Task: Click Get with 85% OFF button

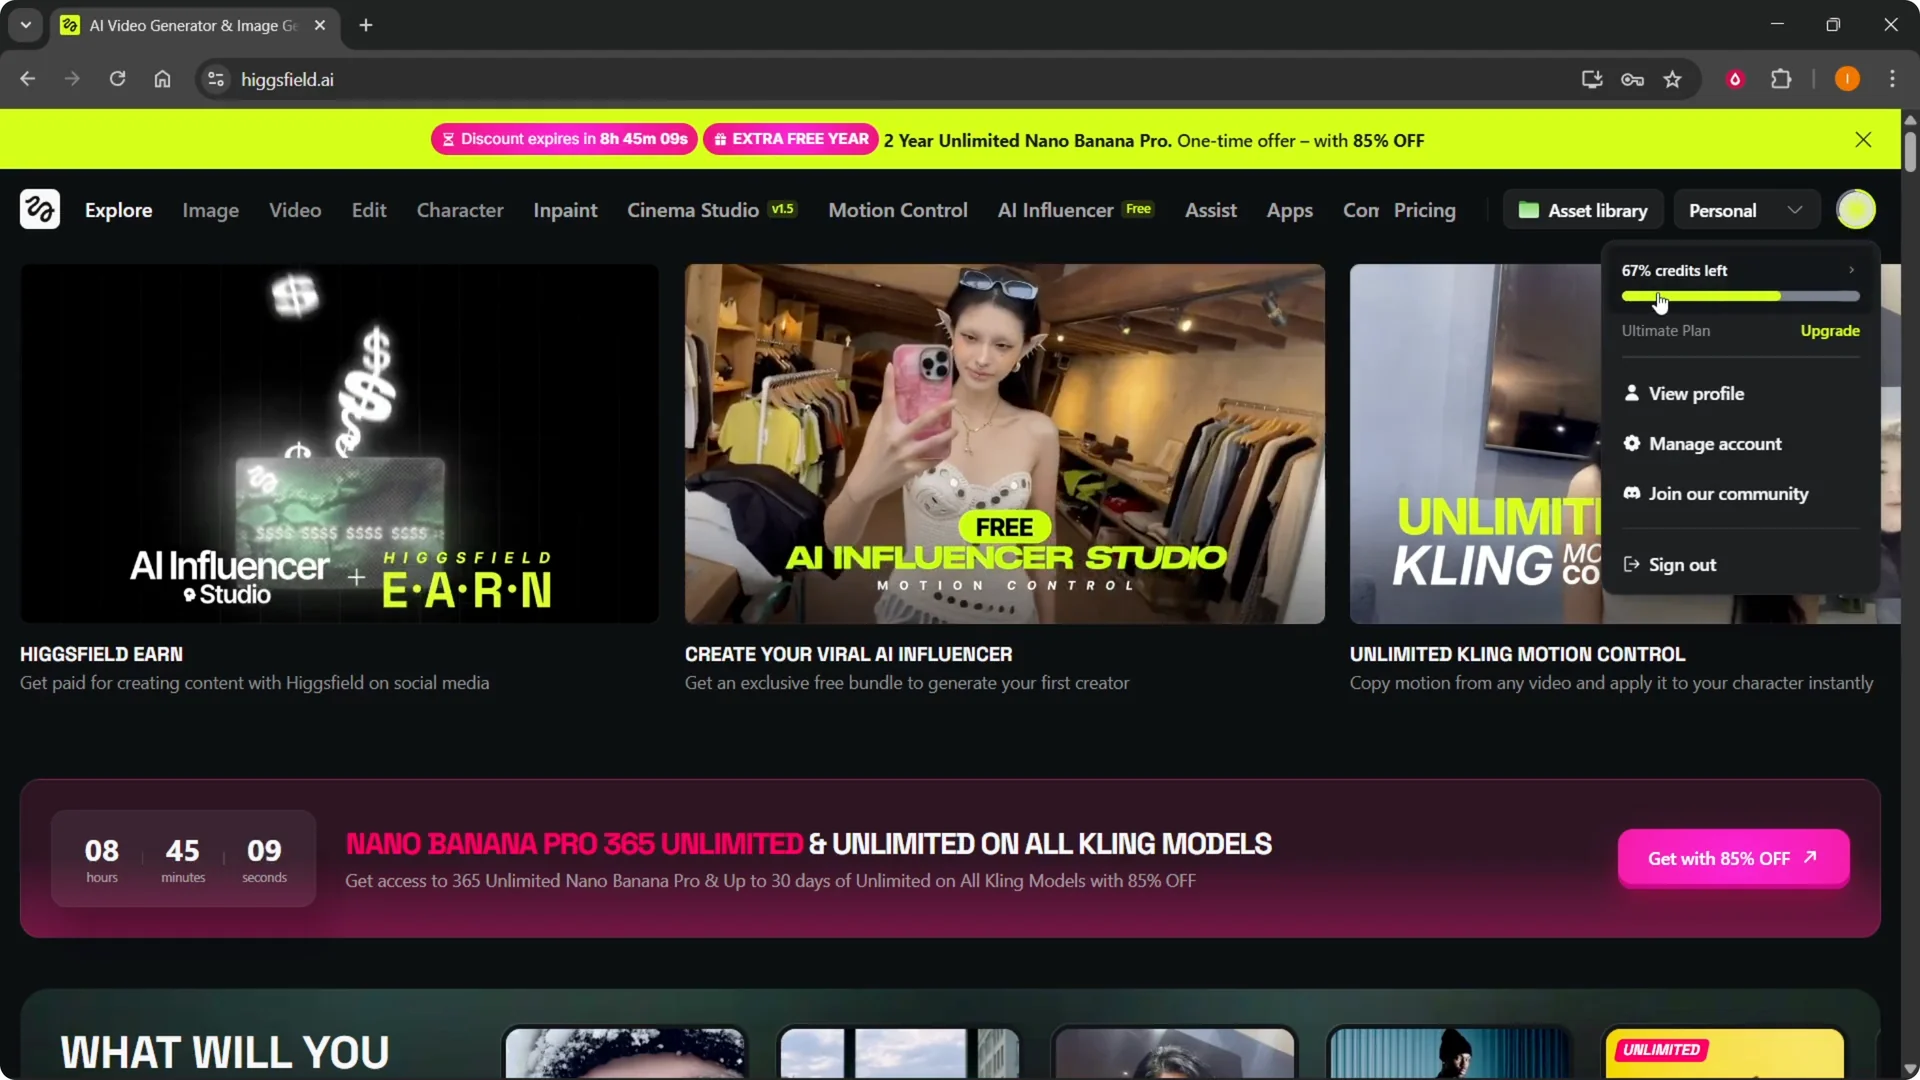Action: pos(1733,858)
